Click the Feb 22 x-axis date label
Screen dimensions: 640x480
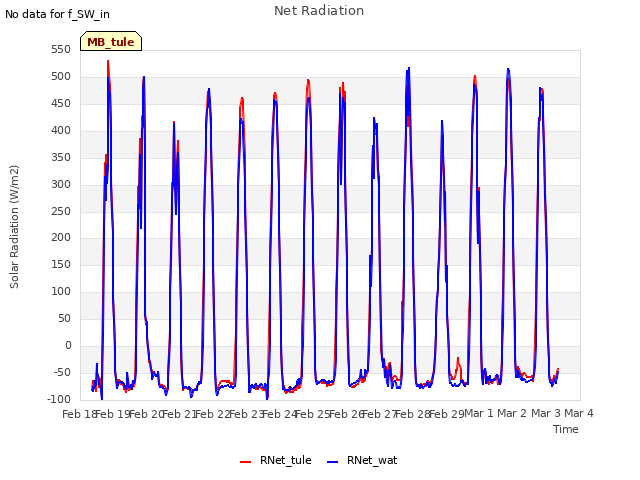coord(212,414)
